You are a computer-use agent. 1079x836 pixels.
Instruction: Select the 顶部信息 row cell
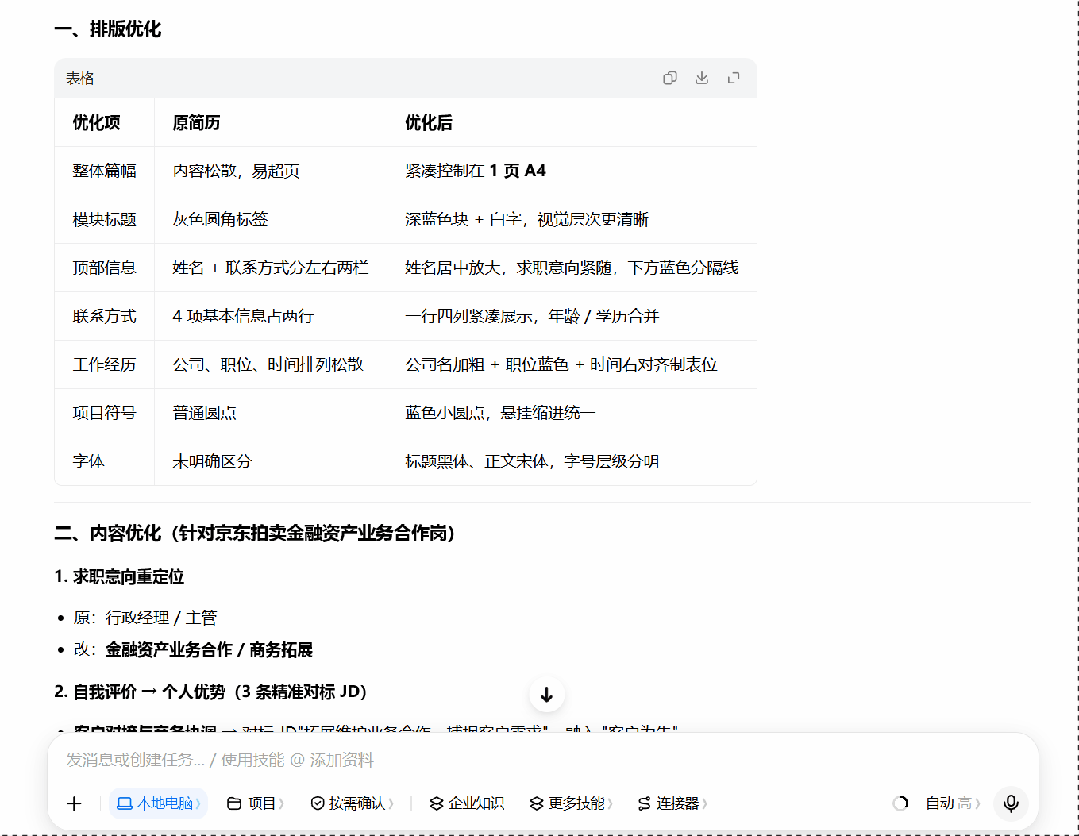point(105,268)
